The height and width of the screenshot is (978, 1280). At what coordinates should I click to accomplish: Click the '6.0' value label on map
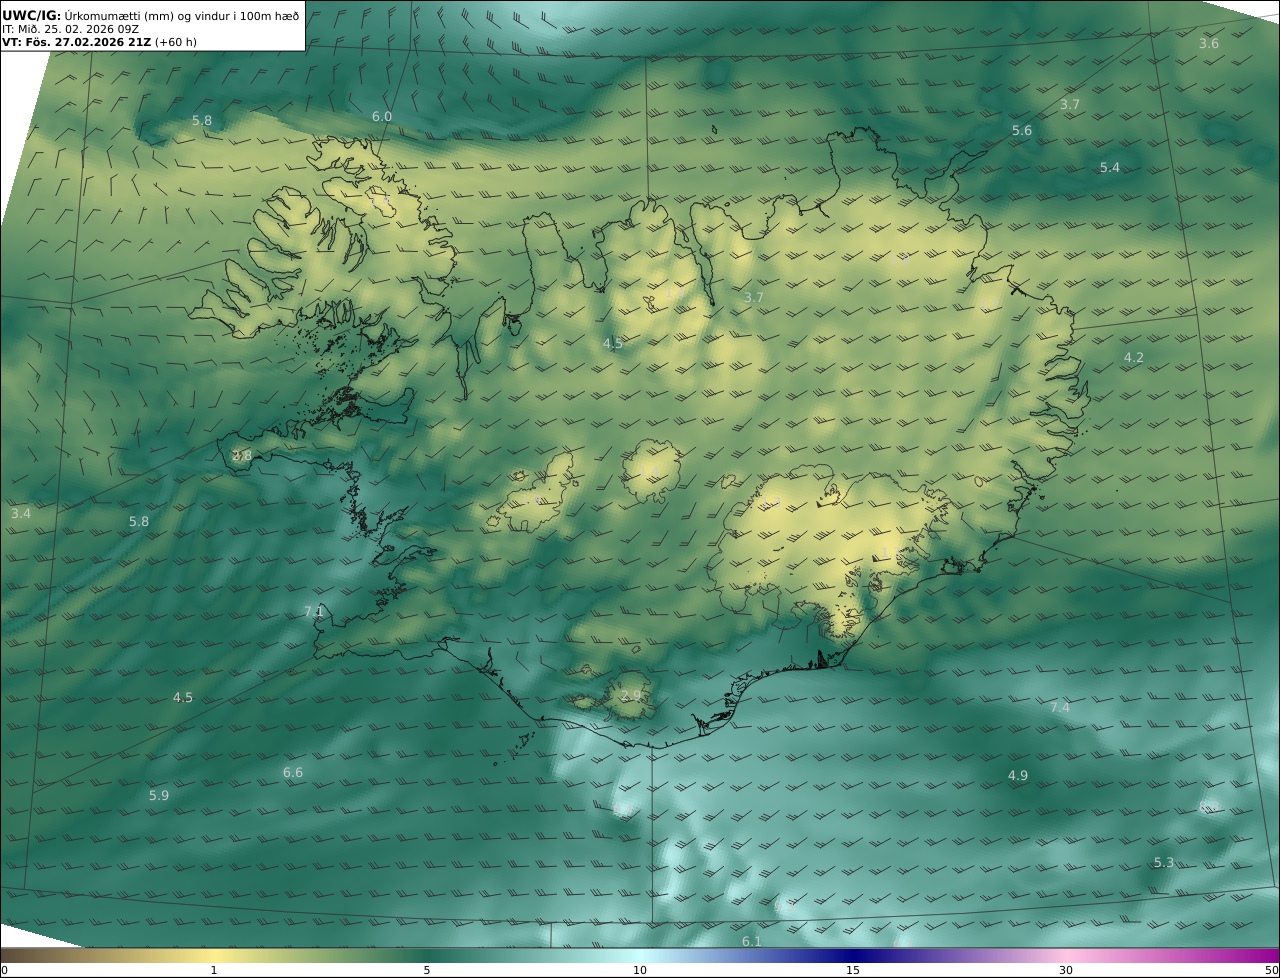point(382,117)
